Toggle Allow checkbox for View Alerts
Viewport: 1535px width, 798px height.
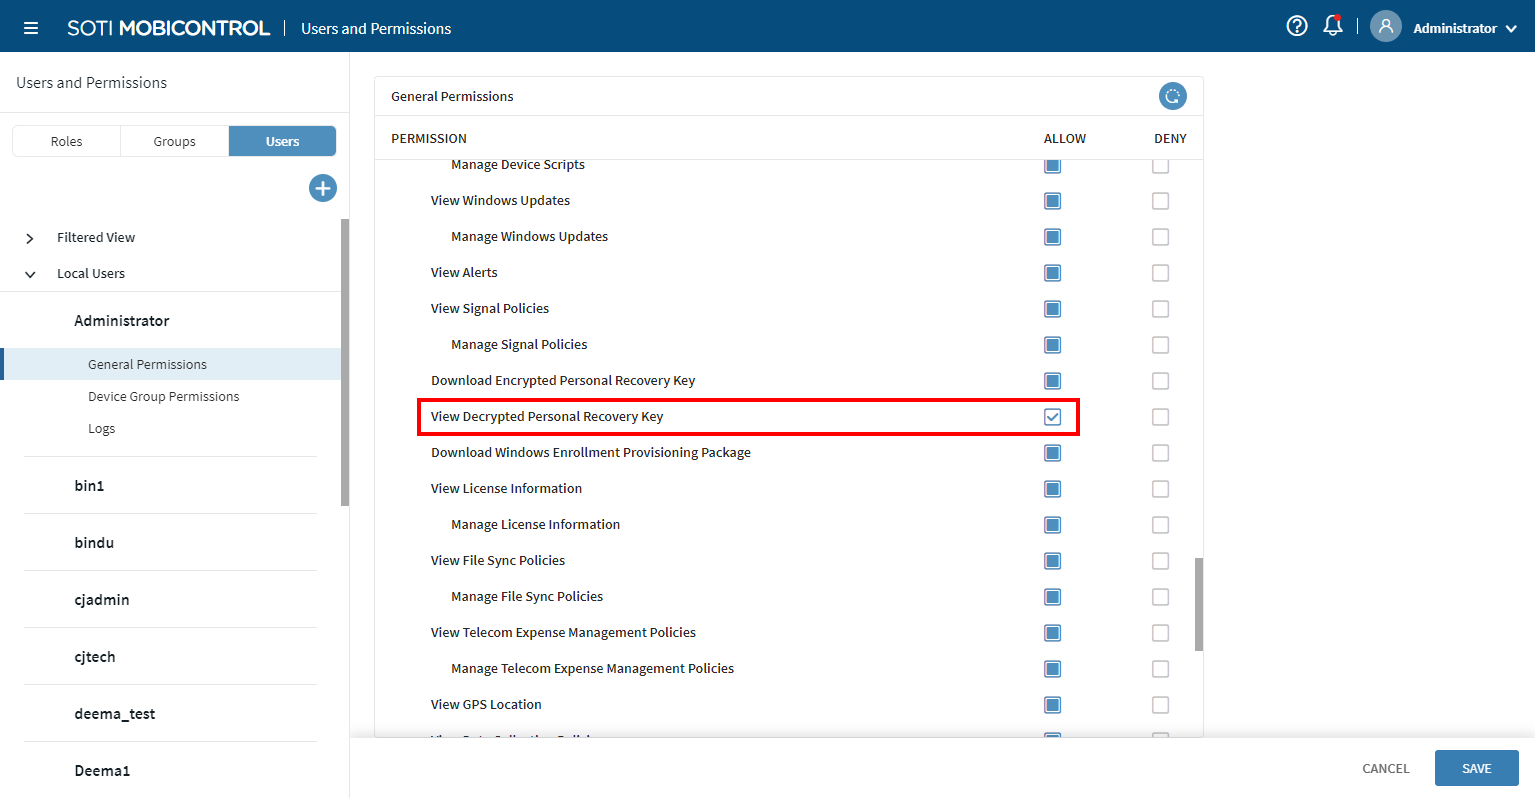(x=1052, y=273)
